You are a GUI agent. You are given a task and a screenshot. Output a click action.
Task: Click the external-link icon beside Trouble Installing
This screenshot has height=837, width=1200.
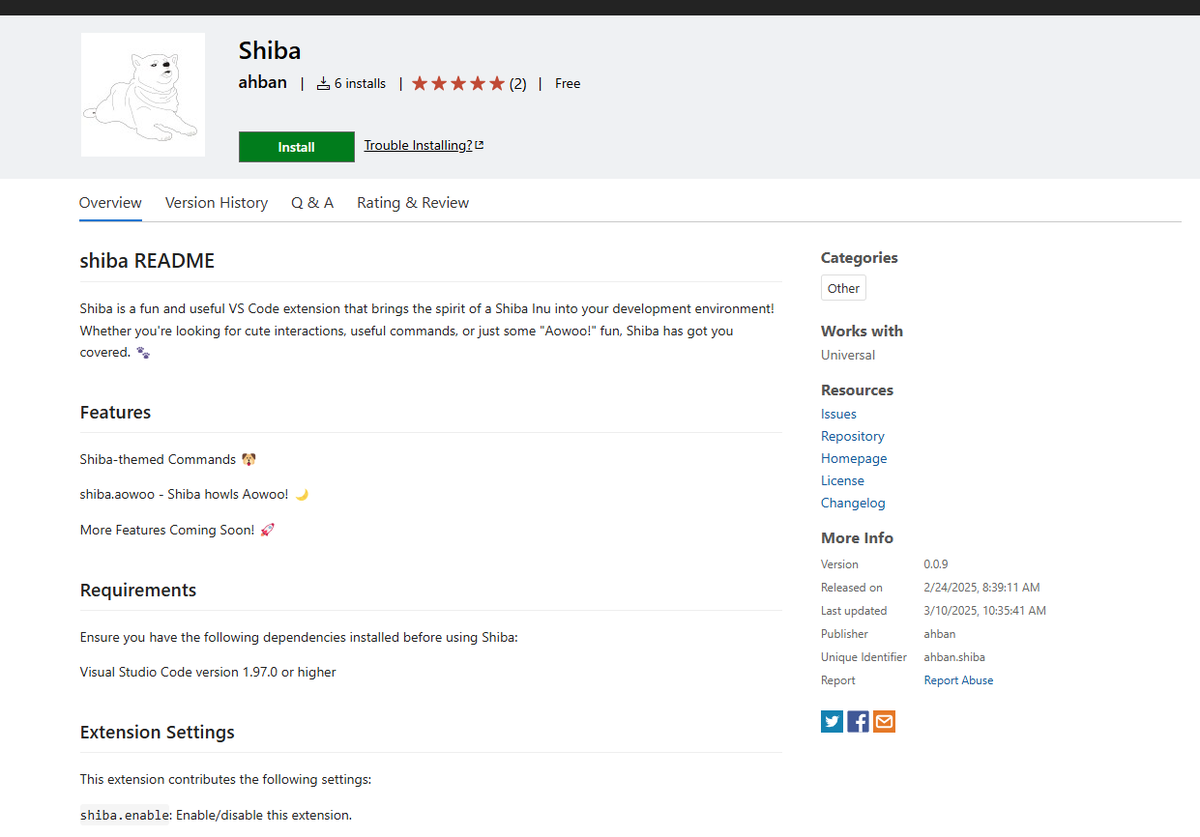tap(480, 146)
